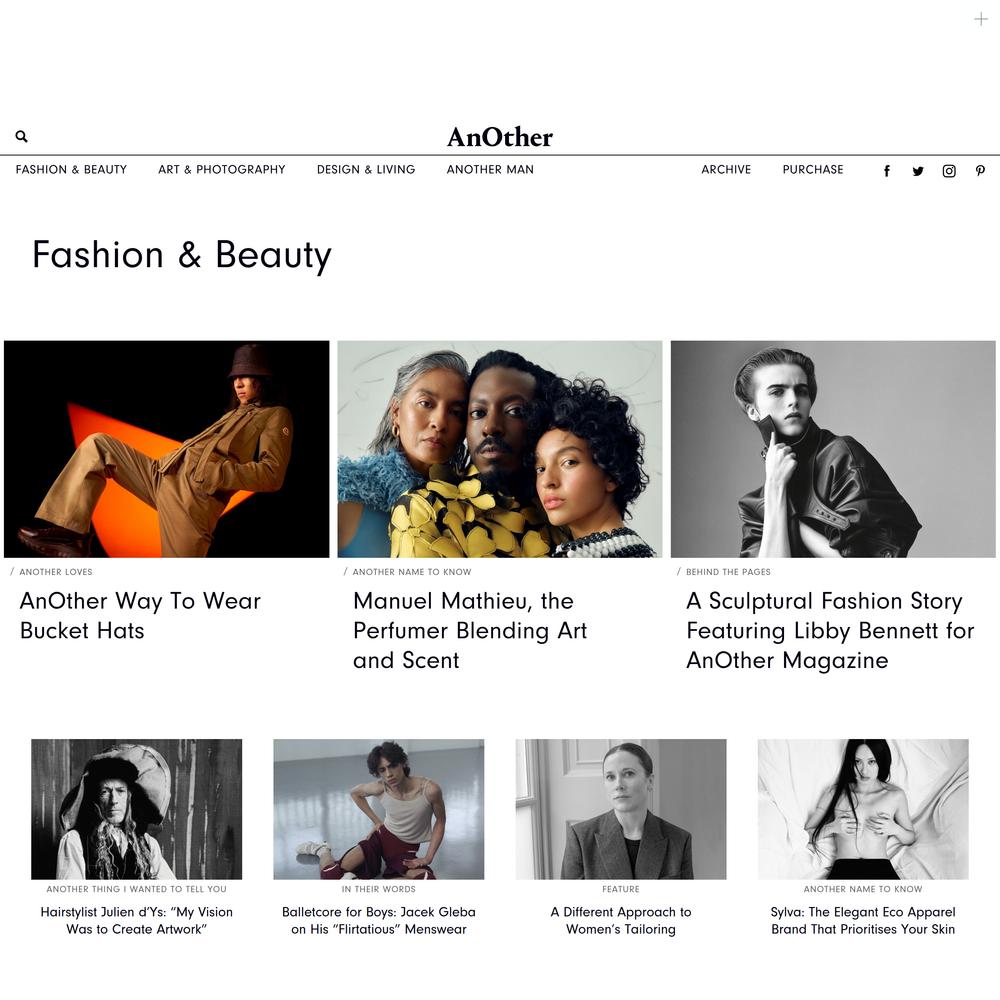Open Balletcore for Boys article image

(379, 809)
